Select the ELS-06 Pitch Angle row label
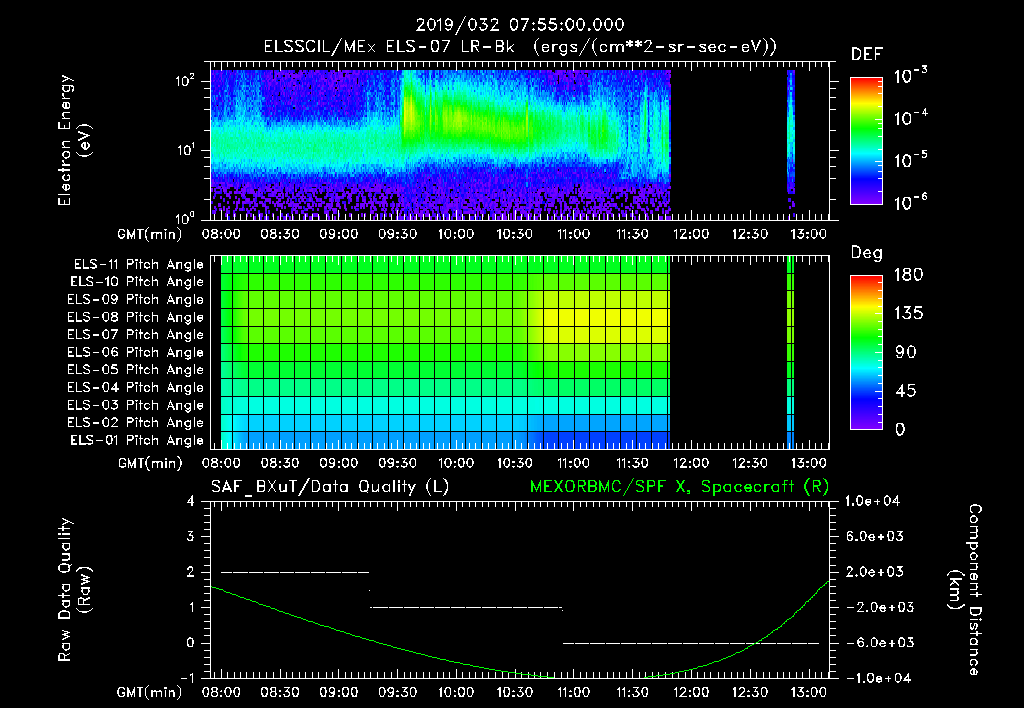Screen dimensions: 1024x708 coord(135,352)
